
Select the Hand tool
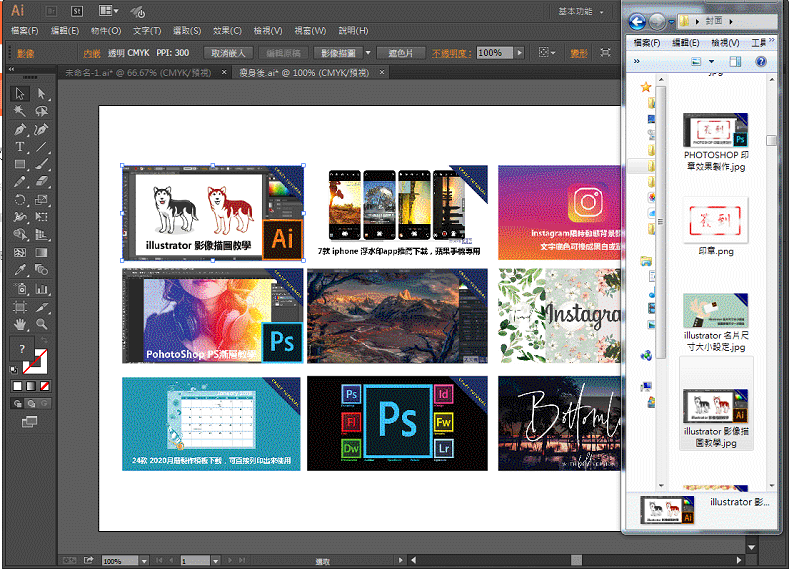20,324
